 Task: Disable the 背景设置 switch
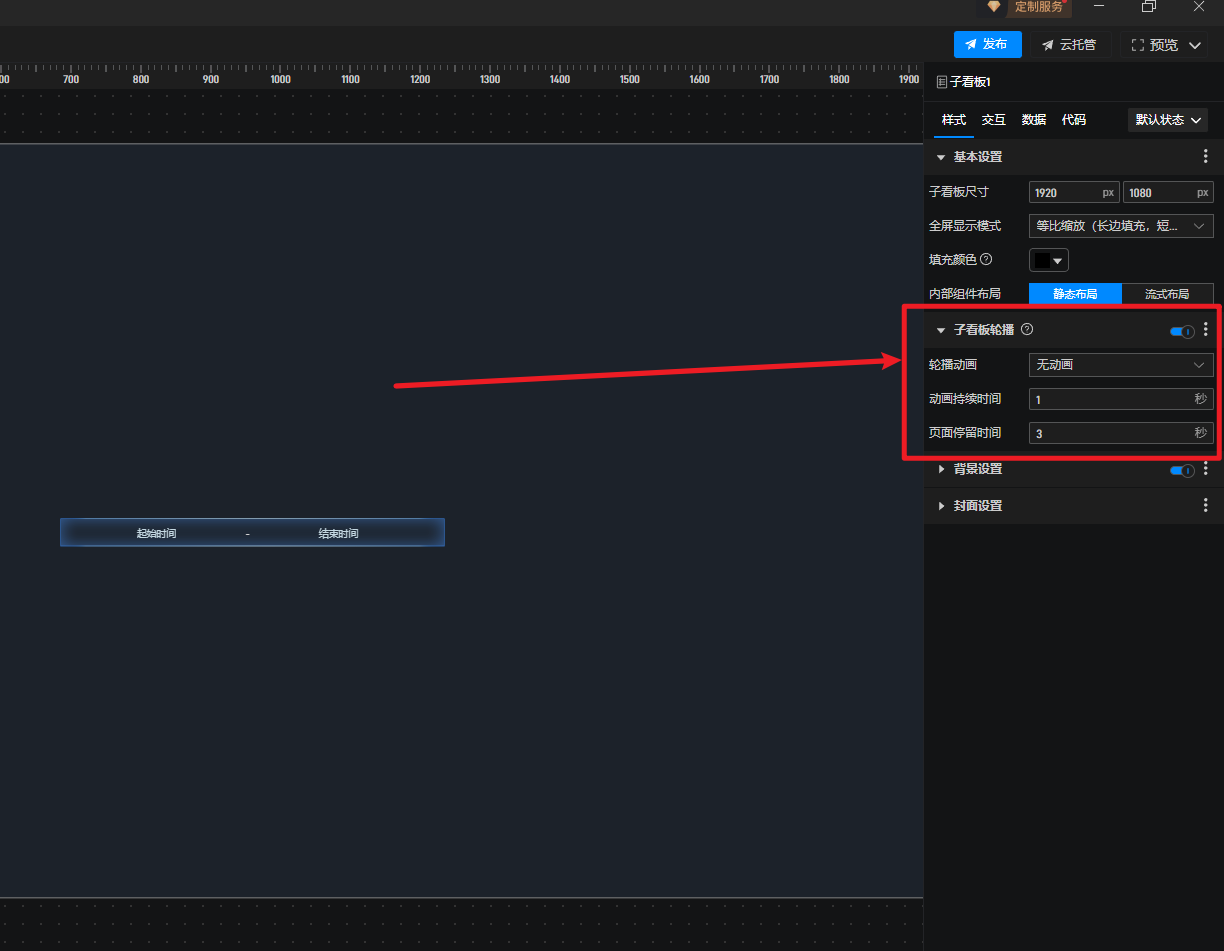click(1181, 470)
